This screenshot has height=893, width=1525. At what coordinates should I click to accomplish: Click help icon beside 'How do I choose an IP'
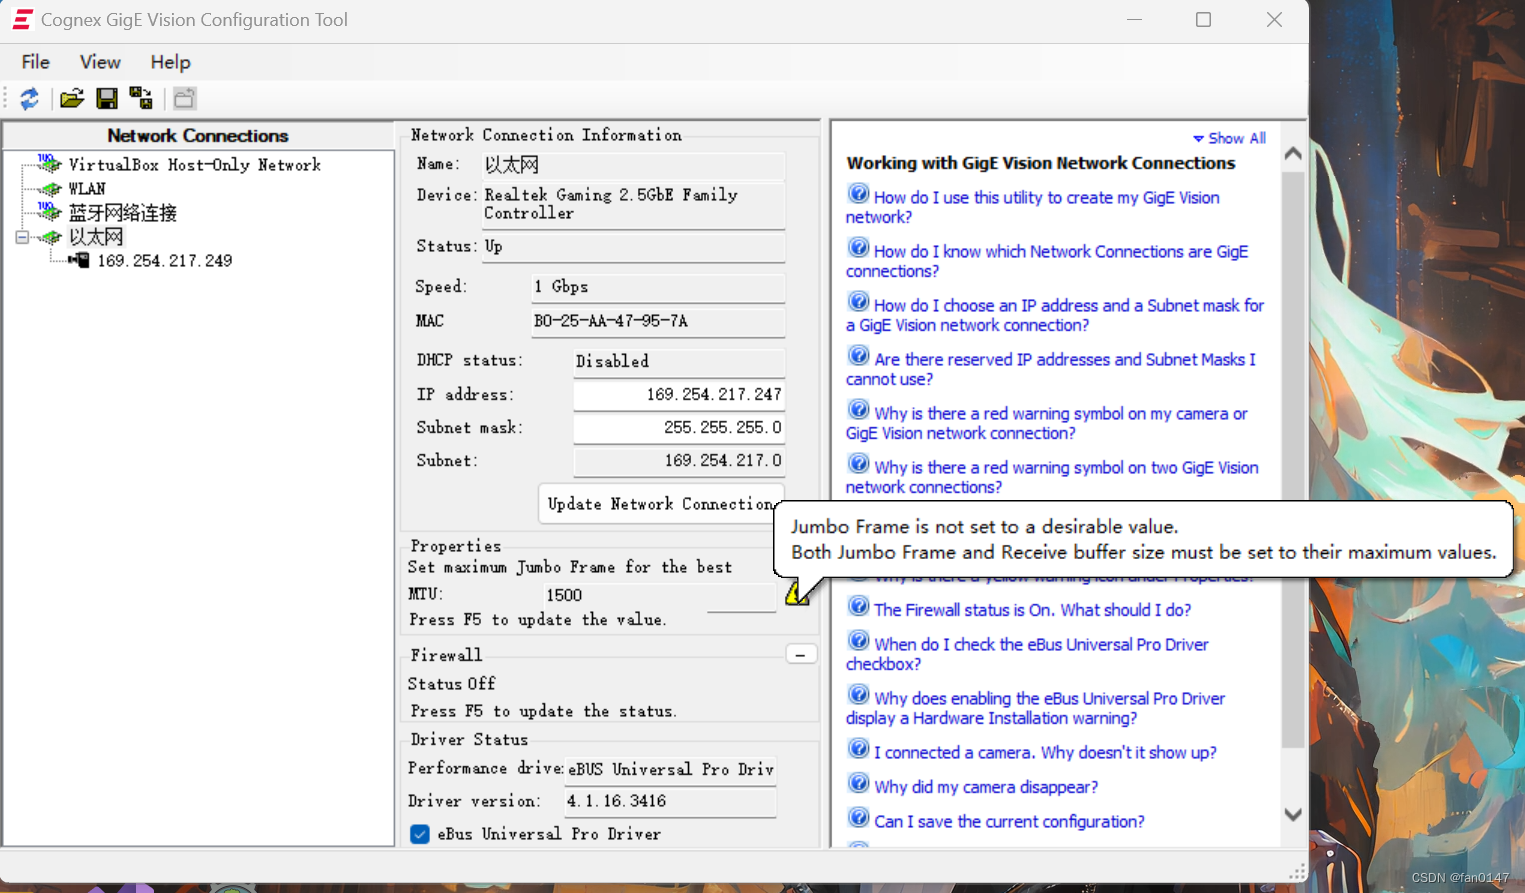pos(858,302)
